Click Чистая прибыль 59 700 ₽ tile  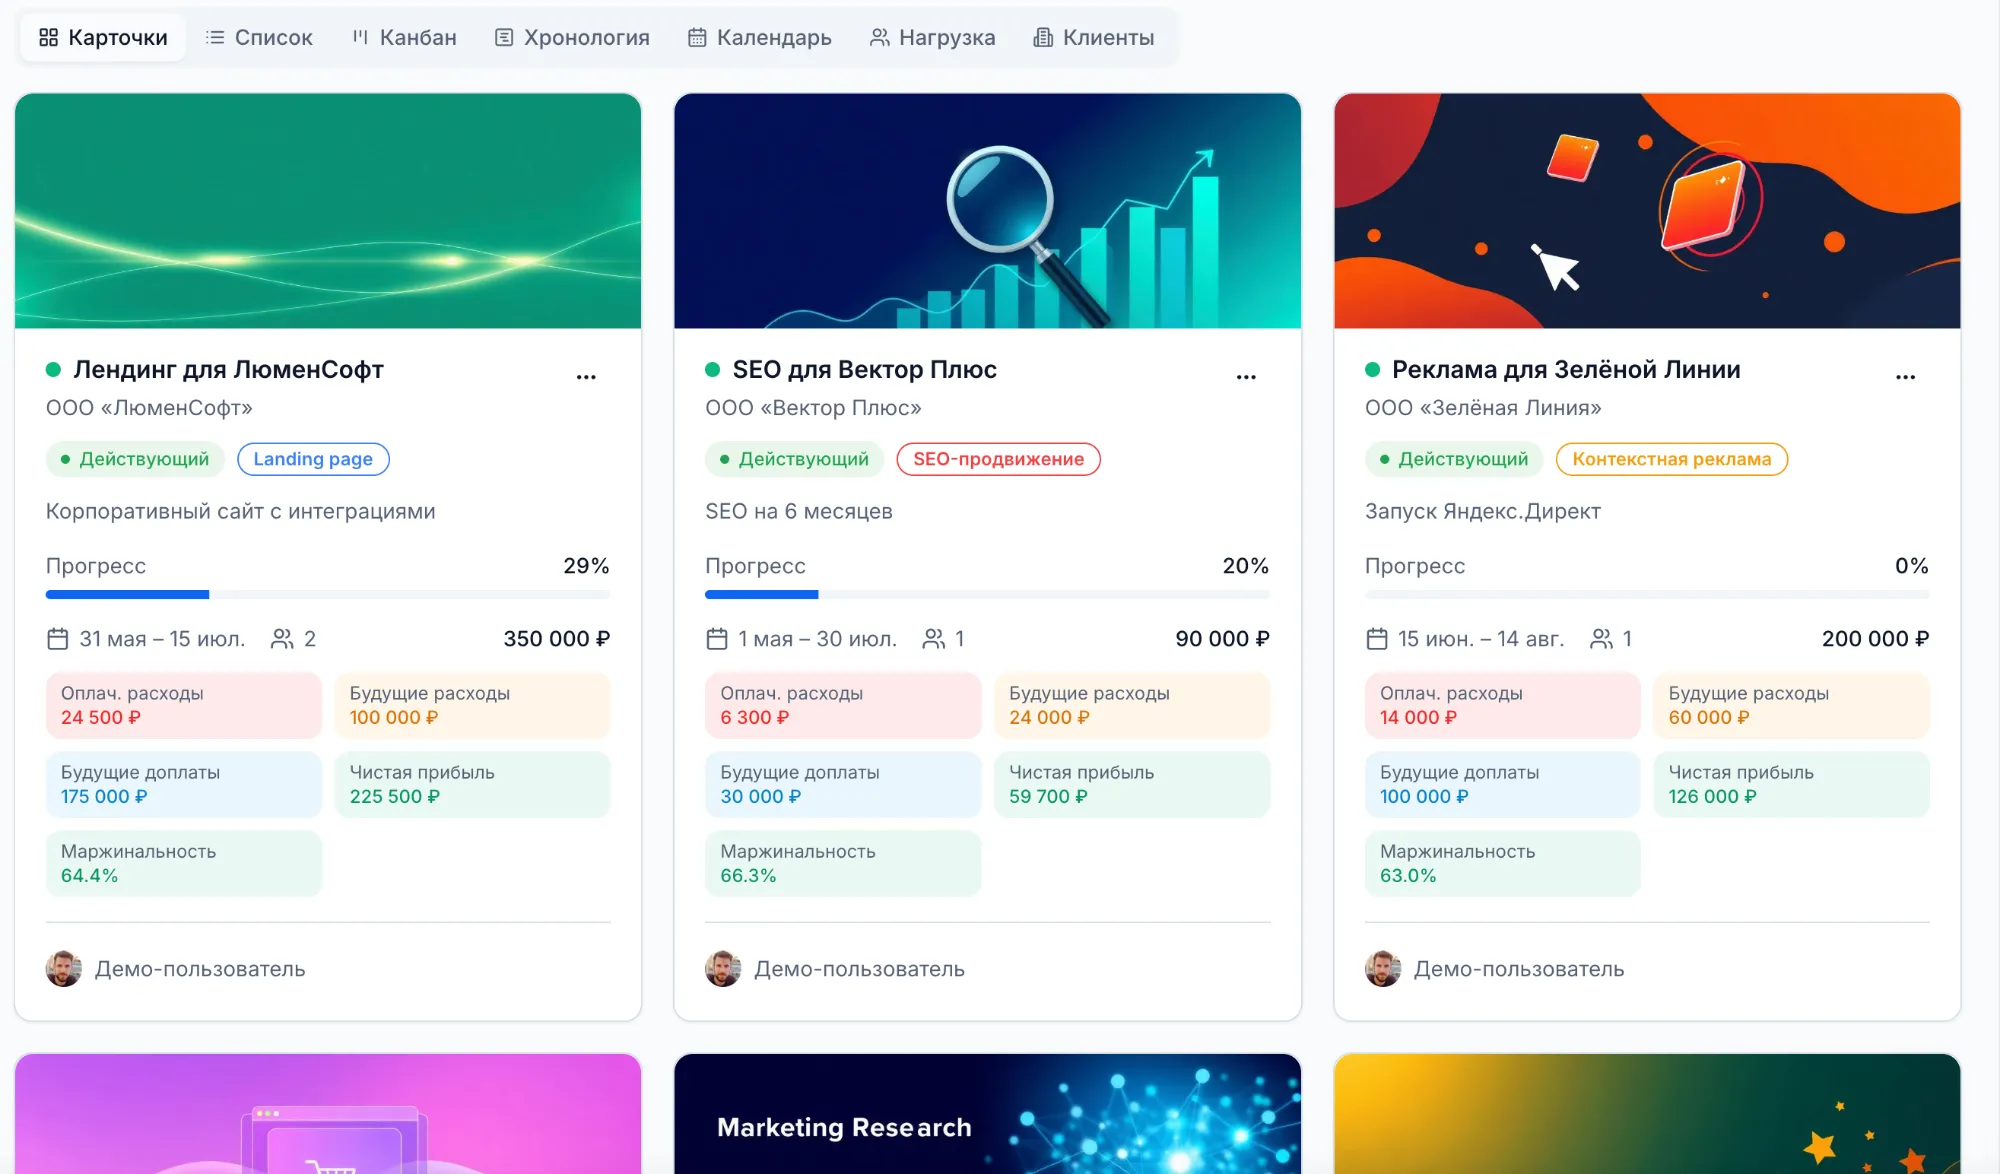tap(1132, 785)
